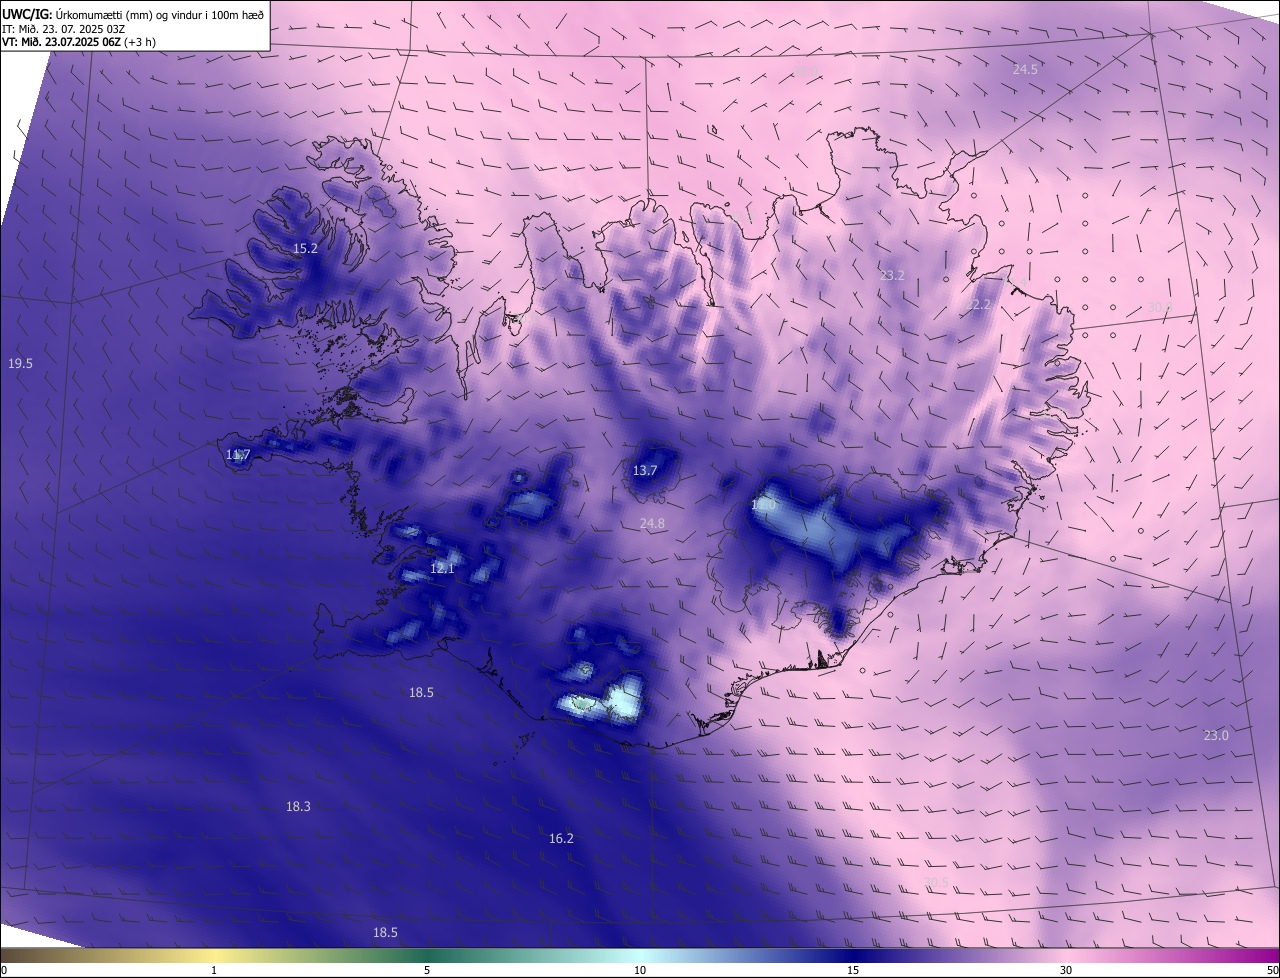
Task: Select the 13.7 value label
Action: click(645, 471)
